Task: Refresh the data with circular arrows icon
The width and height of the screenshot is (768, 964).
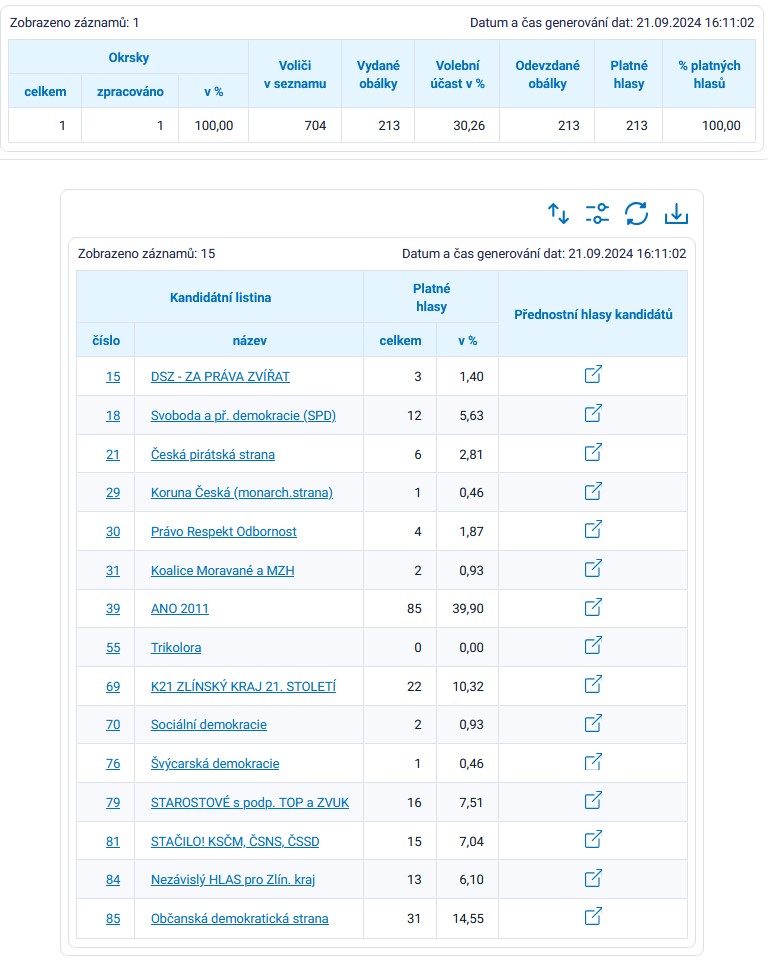Action: (x=637, y=213)
